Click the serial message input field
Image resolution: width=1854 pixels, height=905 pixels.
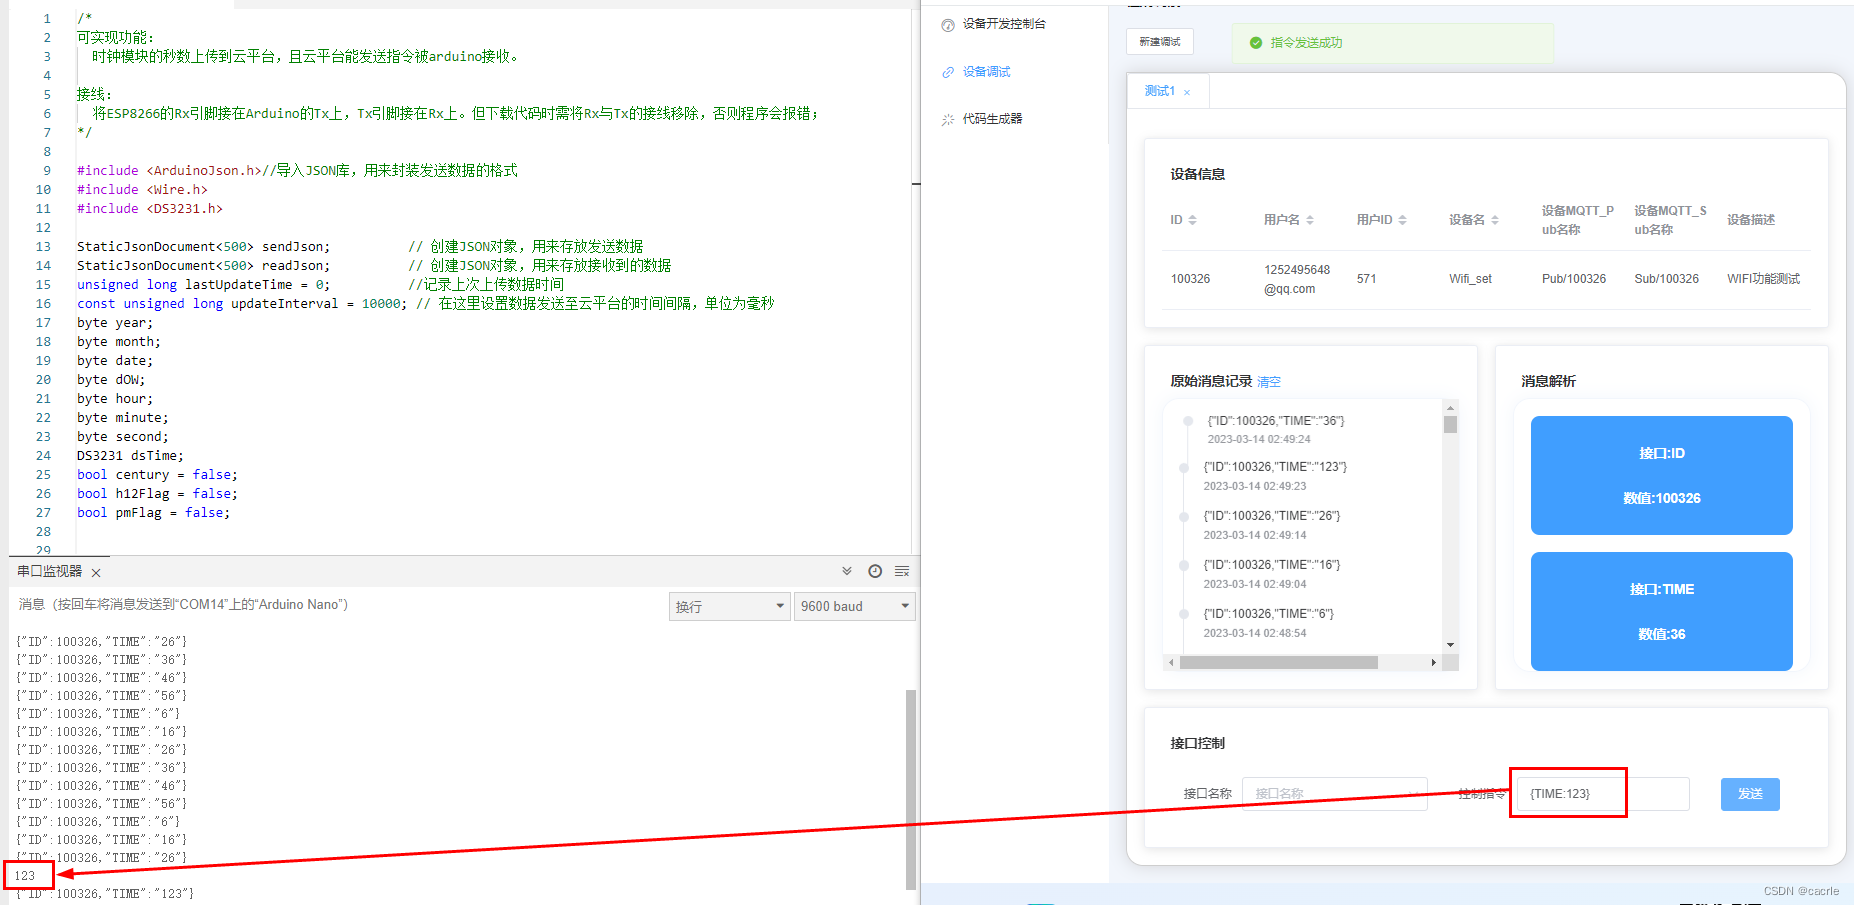point(340,605)
